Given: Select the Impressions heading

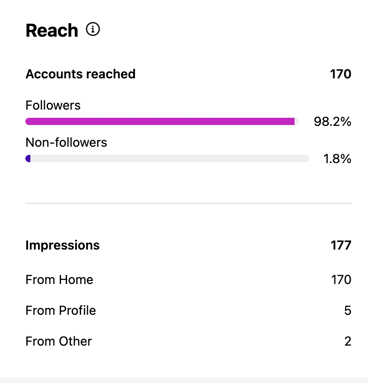Looking at the screenshot, I should (63, 245).
